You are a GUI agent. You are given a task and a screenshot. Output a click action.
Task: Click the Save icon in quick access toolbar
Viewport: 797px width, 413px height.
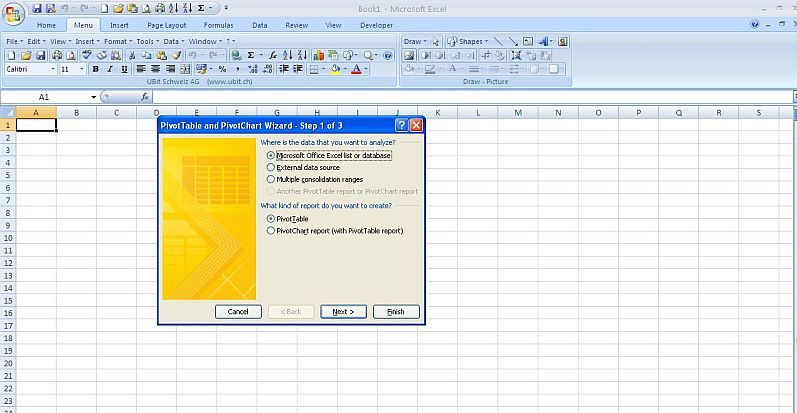36,8
